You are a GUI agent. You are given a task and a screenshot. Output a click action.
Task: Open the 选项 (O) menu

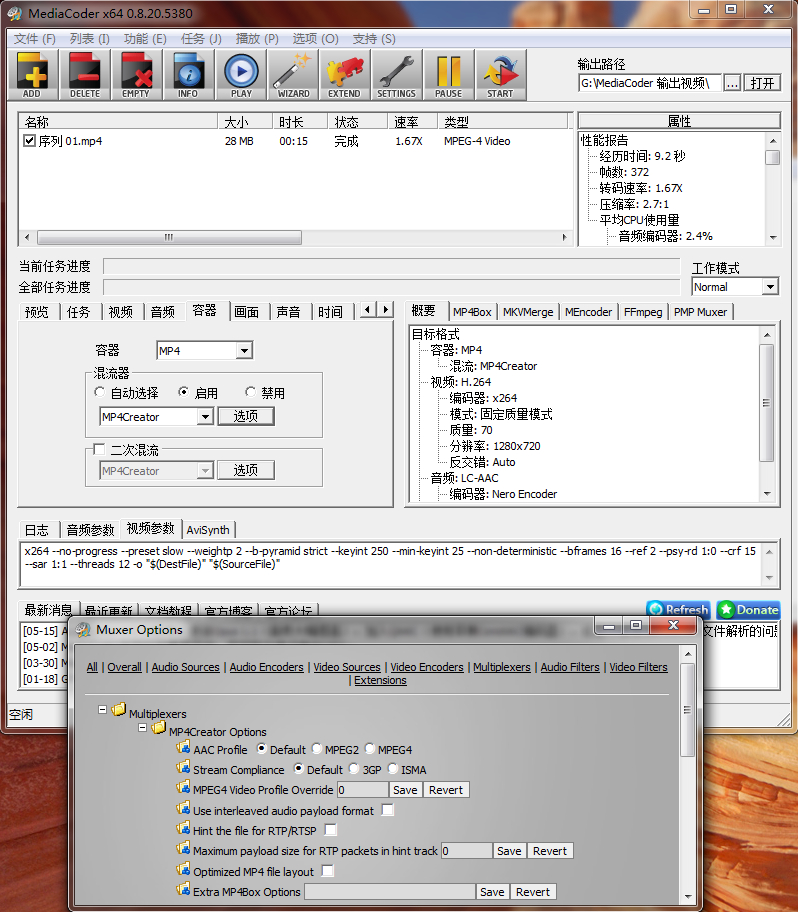pyautogui.click(x=315, y=39)
